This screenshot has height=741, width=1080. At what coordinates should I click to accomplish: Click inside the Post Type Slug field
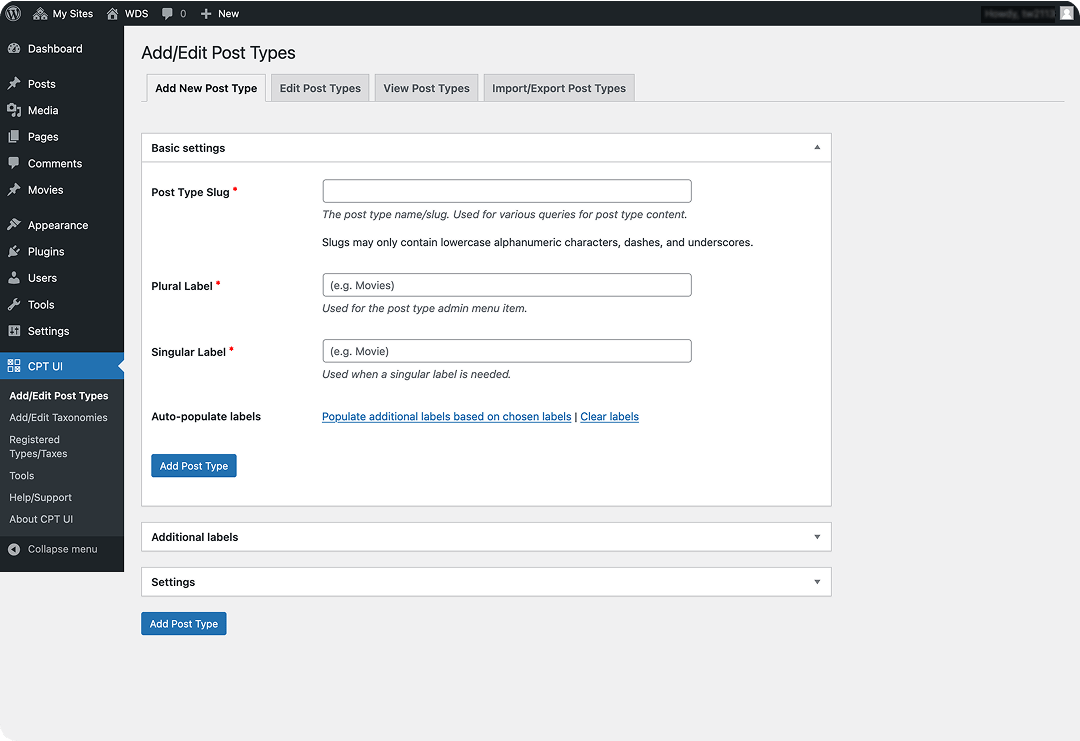click(x=506, y=190)
